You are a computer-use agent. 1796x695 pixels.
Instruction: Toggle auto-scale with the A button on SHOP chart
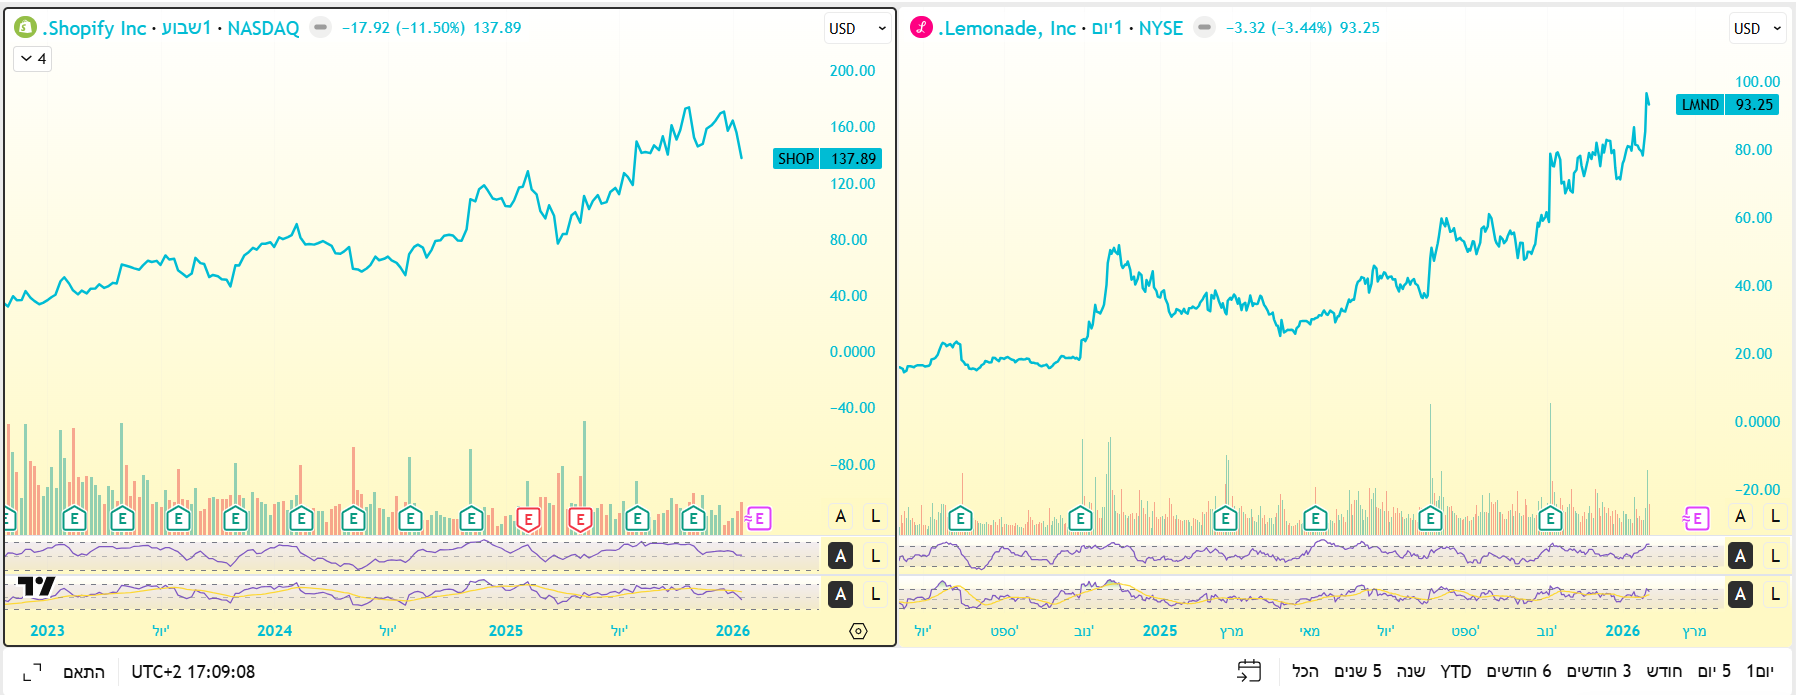pyautogui.click(x=841, y=516)
